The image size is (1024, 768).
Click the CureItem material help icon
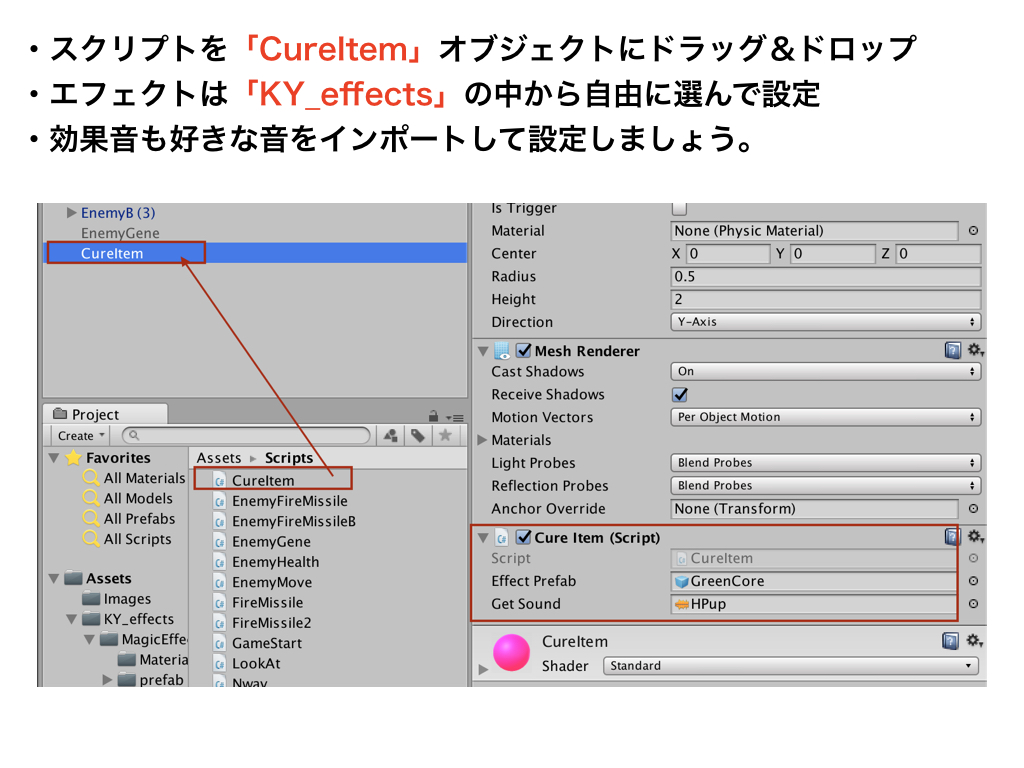click(951, 641)
